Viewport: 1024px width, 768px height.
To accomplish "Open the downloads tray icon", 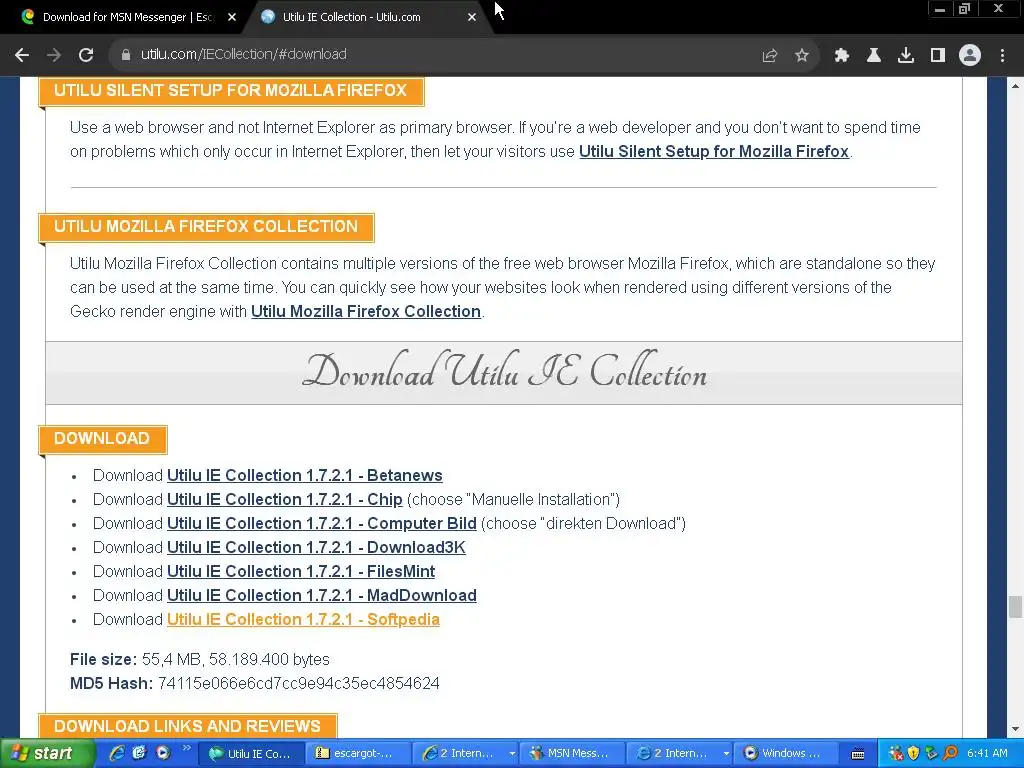I will click(x=905, y=56).
